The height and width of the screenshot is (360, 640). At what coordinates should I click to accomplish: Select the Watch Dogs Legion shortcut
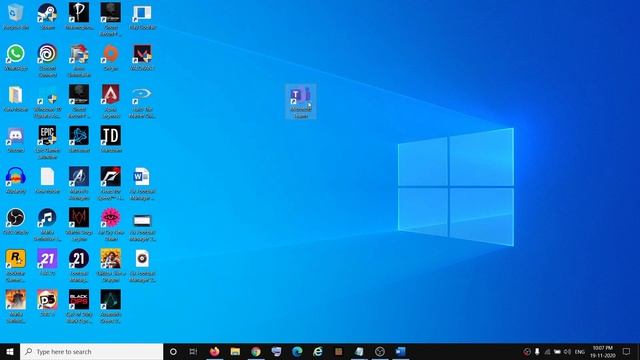pos(79,224)
